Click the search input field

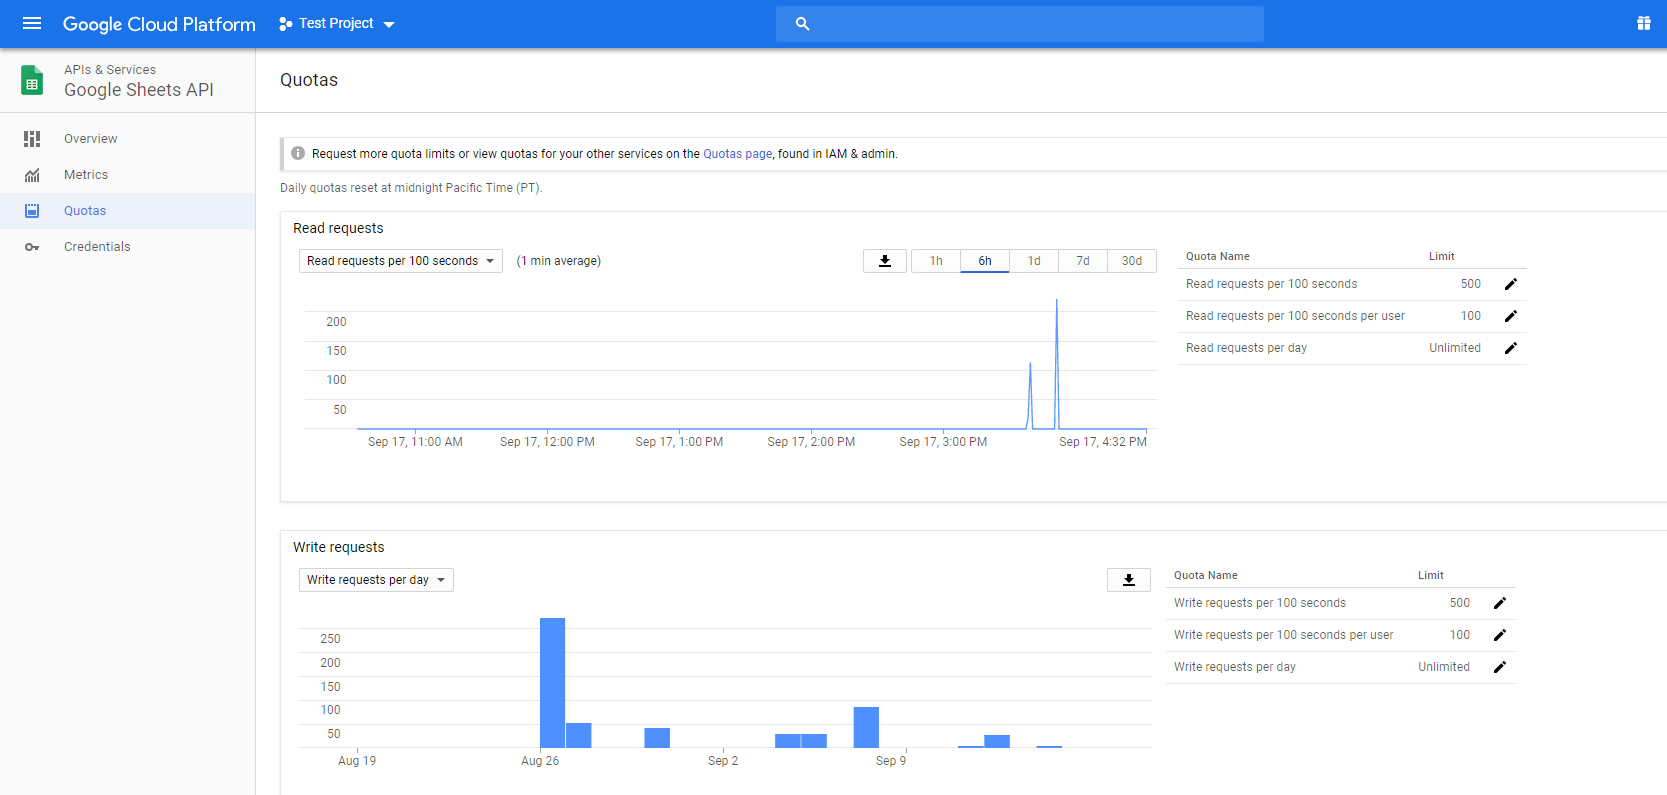click(x=1030, y=23)
